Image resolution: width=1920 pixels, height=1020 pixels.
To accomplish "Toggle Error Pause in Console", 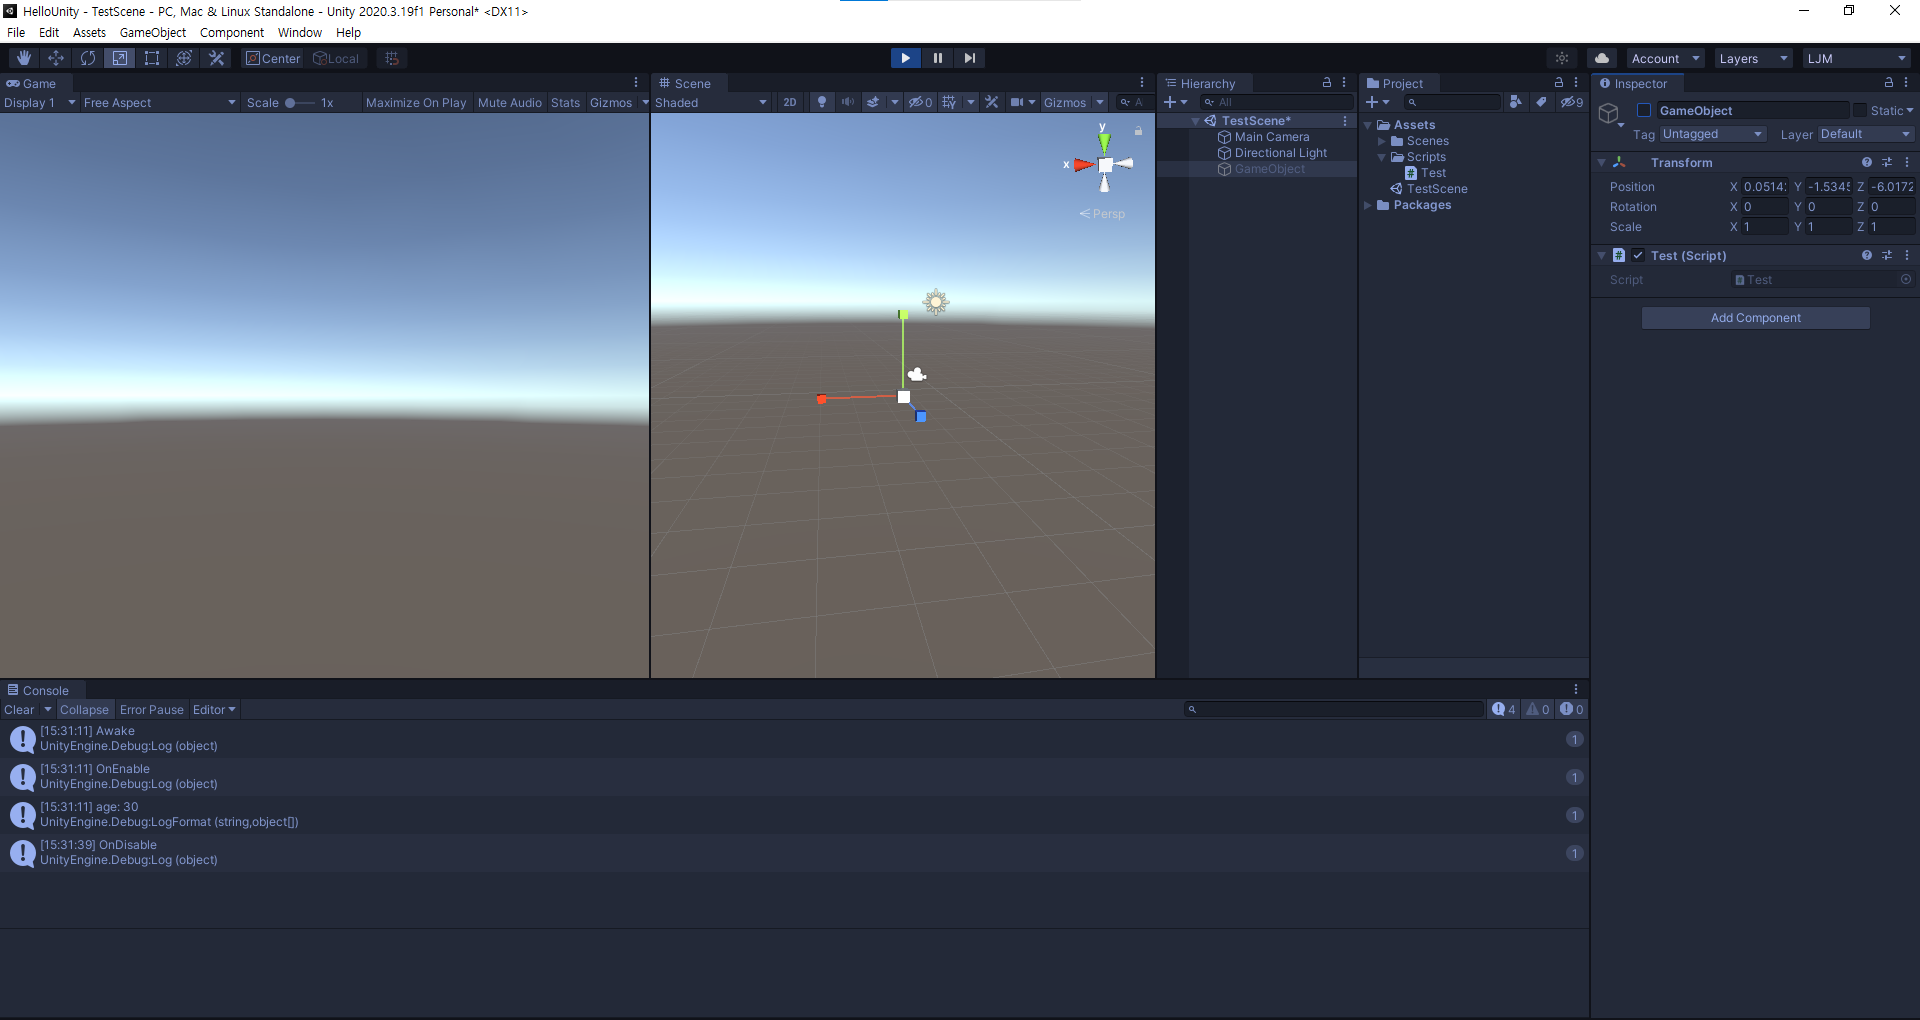I will (152, 709).
